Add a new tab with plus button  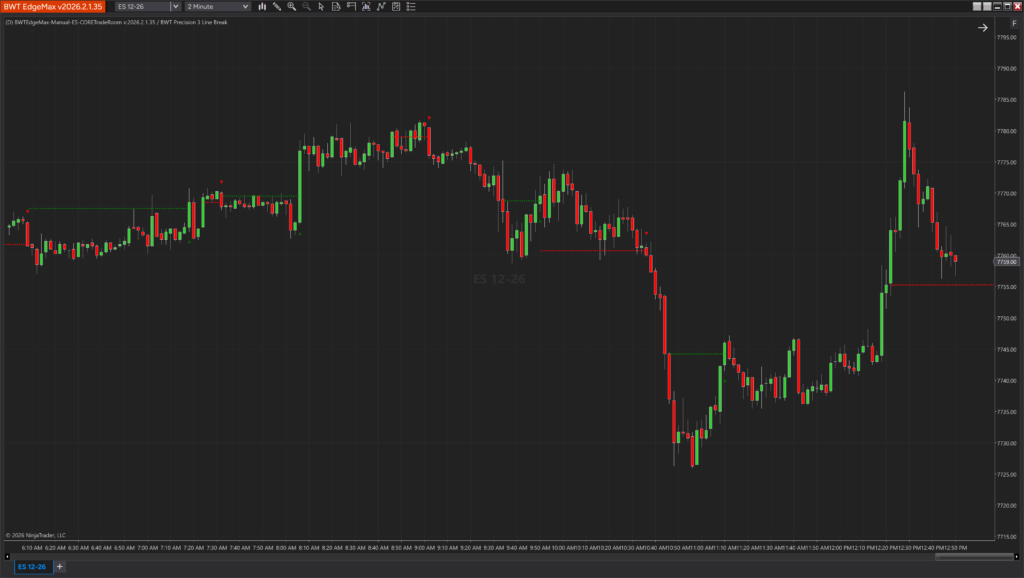59,567
